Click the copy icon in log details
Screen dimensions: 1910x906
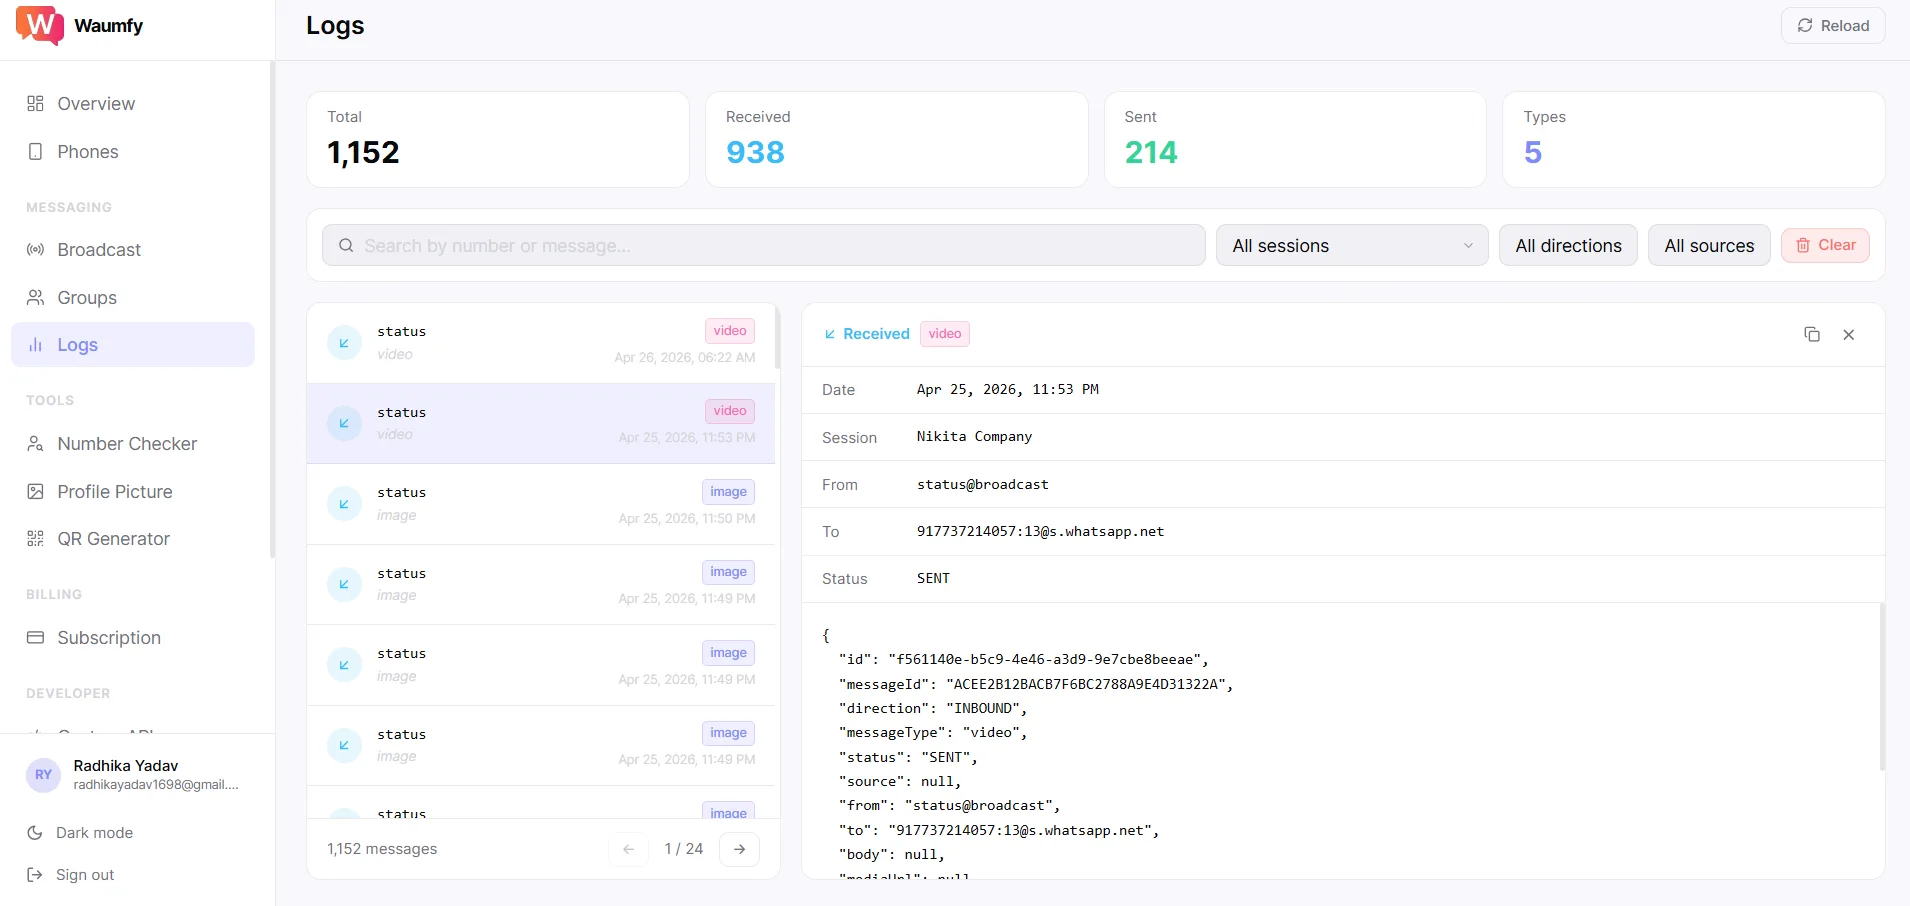click(x=1811, y=335)
